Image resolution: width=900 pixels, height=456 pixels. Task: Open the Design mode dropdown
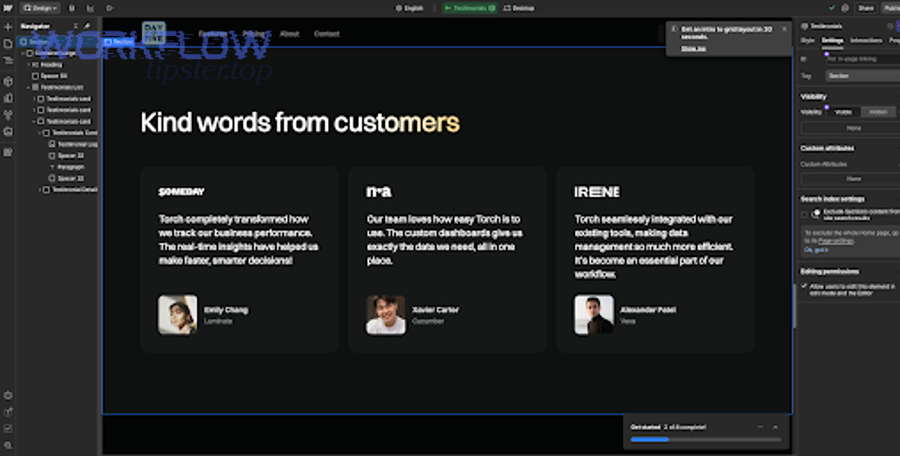pos(41,7)
